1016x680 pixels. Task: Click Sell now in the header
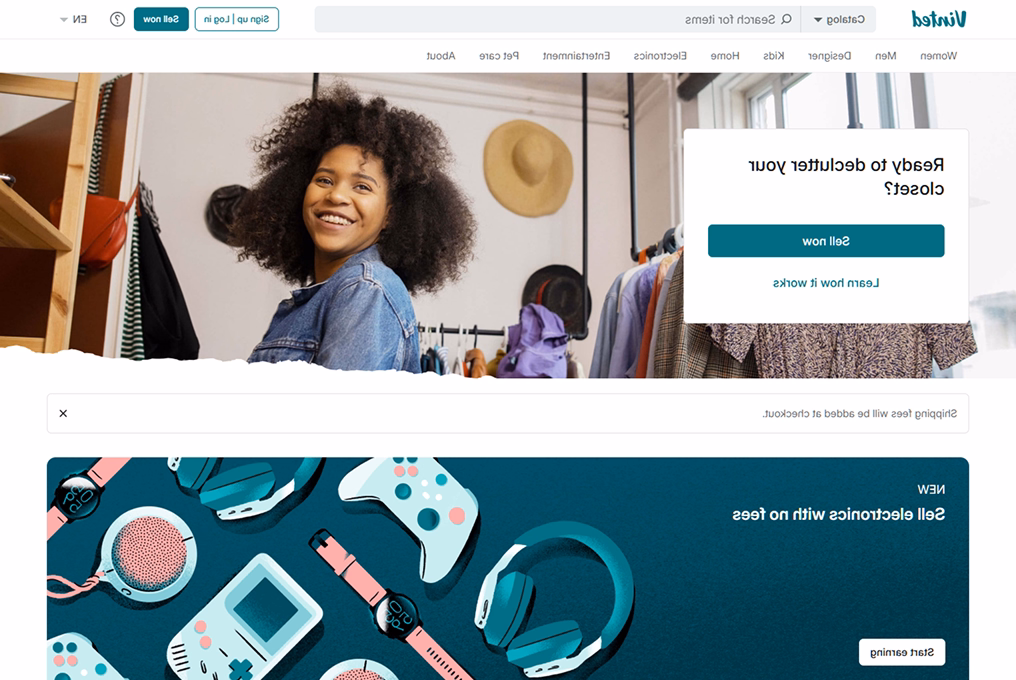161,19
